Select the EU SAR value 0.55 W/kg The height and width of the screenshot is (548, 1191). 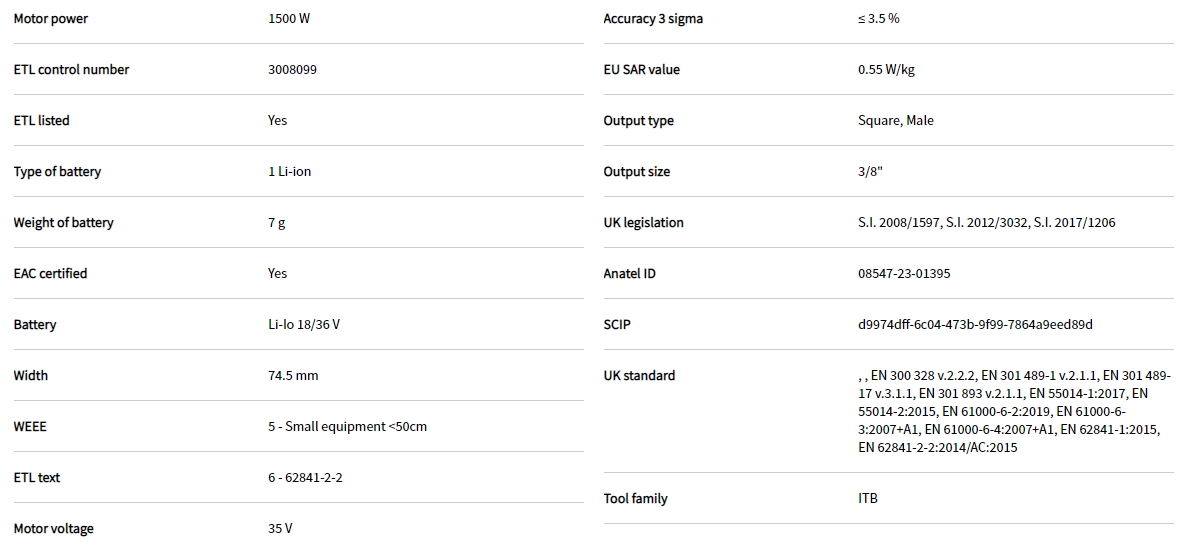886,70
